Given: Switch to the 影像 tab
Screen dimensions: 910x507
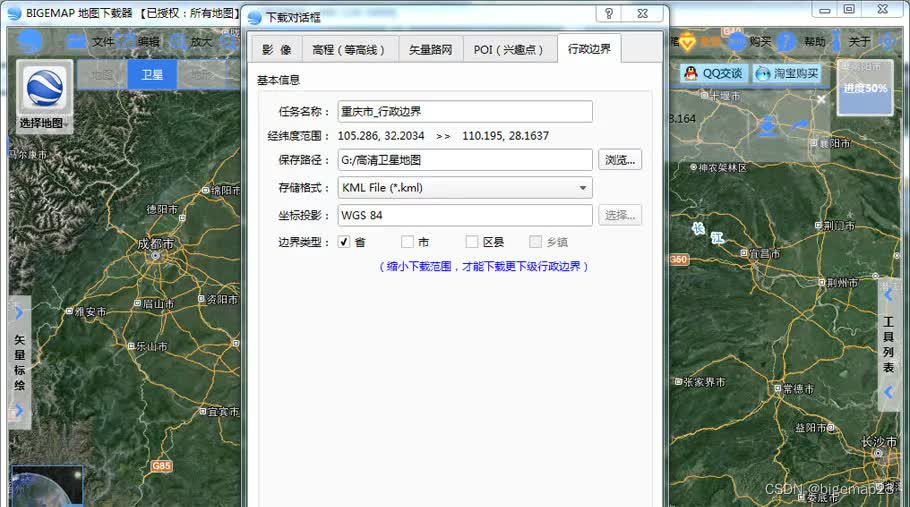Looking at the screenshot, I should pyautogui.click(x=277, y=50).
